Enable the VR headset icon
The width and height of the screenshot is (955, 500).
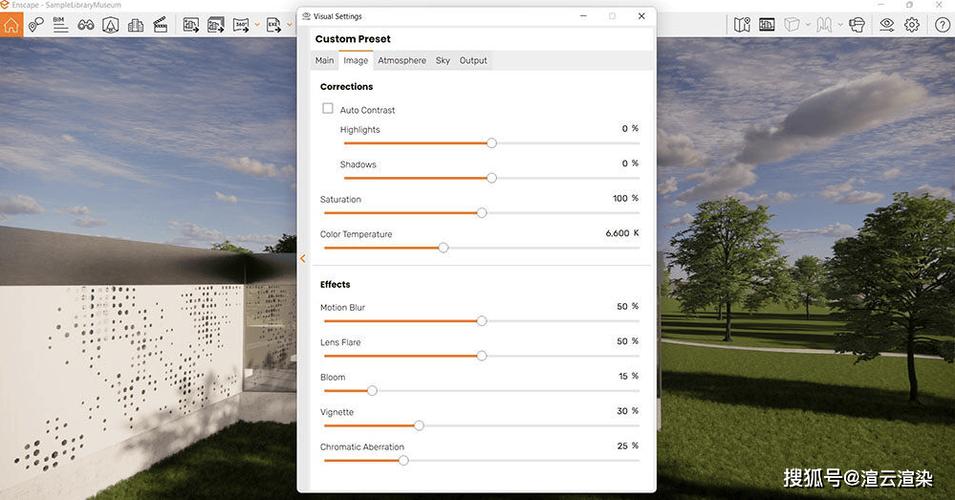(x=857, y=25)
